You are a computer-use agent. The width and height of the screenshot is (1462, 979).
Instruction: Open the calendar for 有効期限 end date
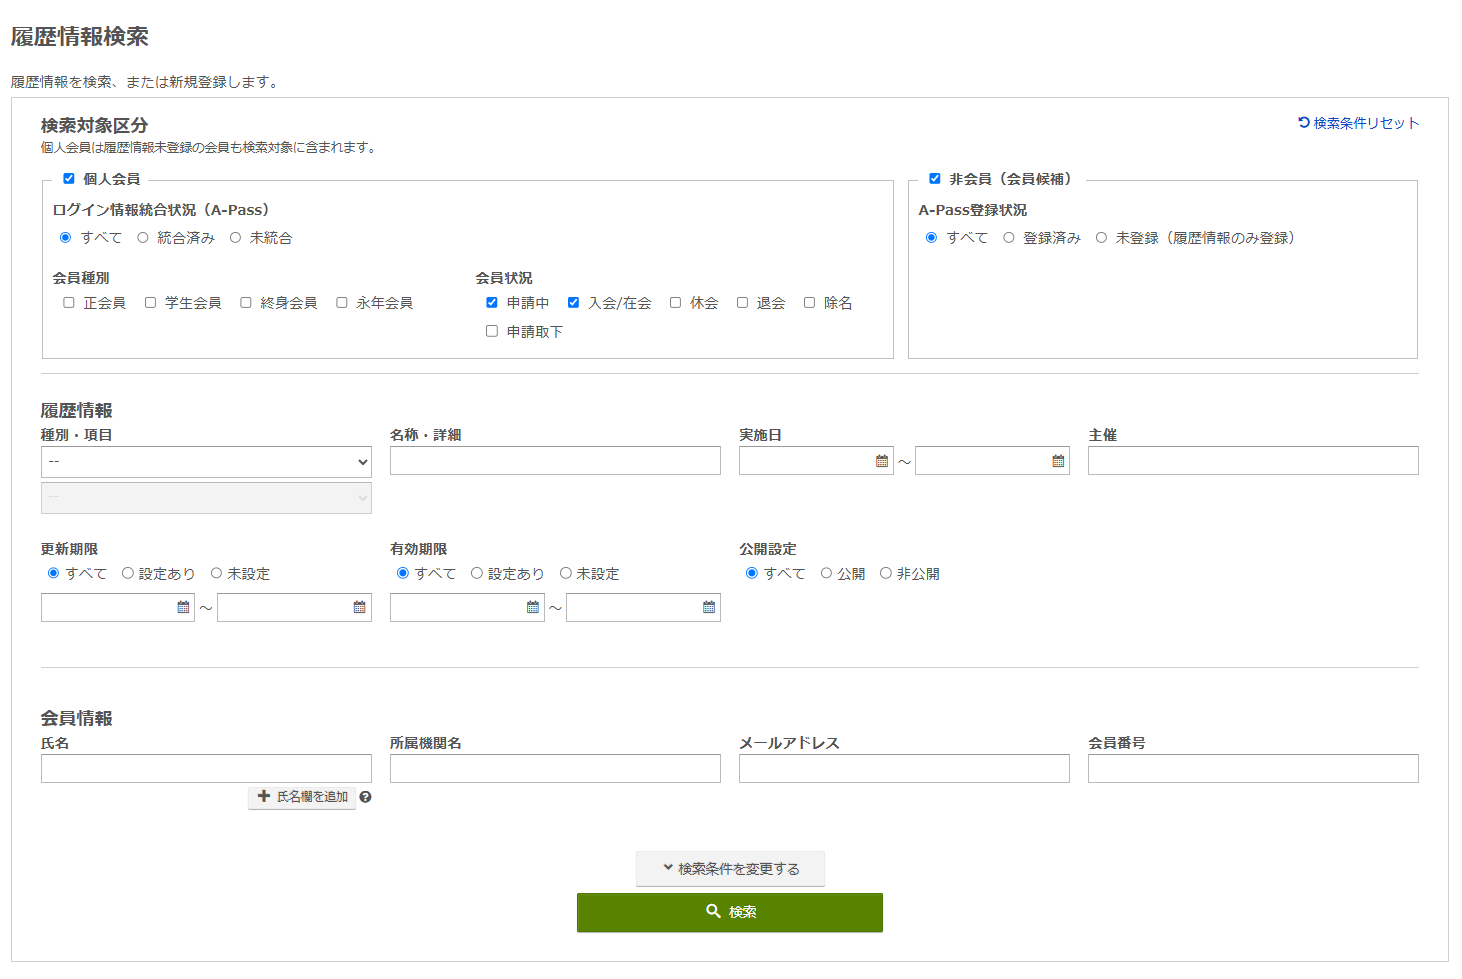[708, 606]
